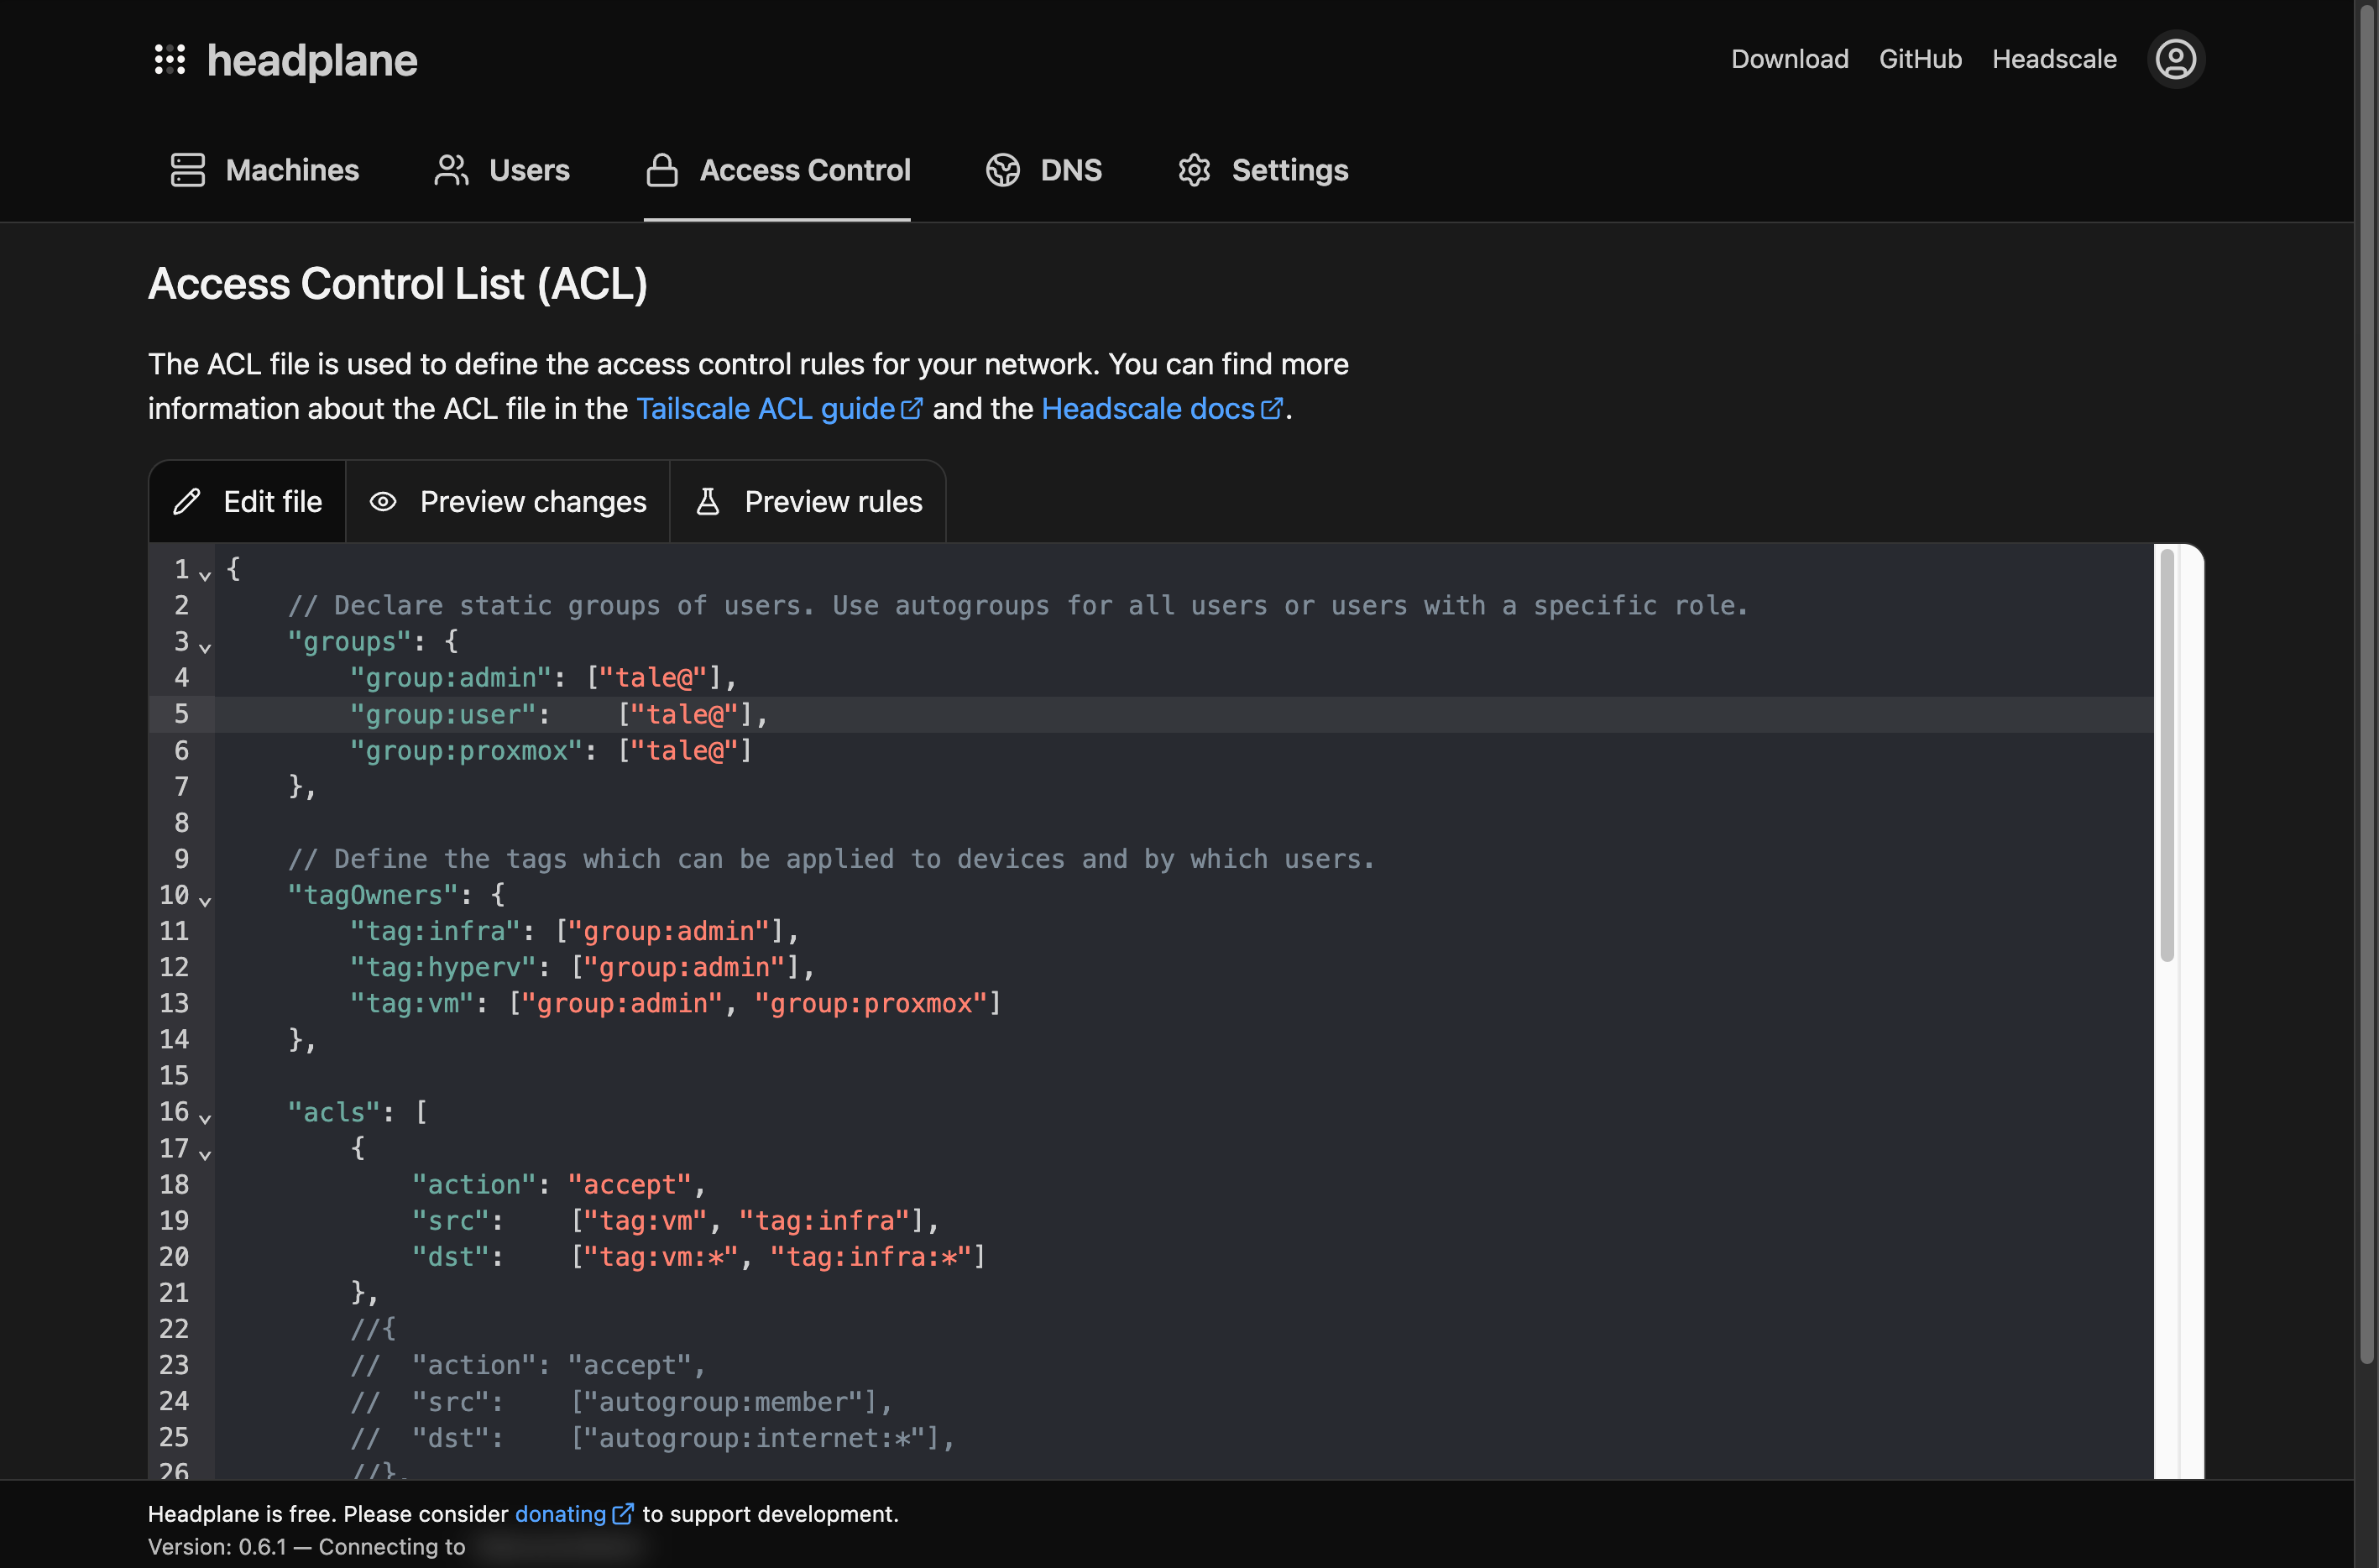Click the "acls" key on line 16
This screenshot has width=2379, height=1568.
coord(334,1111)
